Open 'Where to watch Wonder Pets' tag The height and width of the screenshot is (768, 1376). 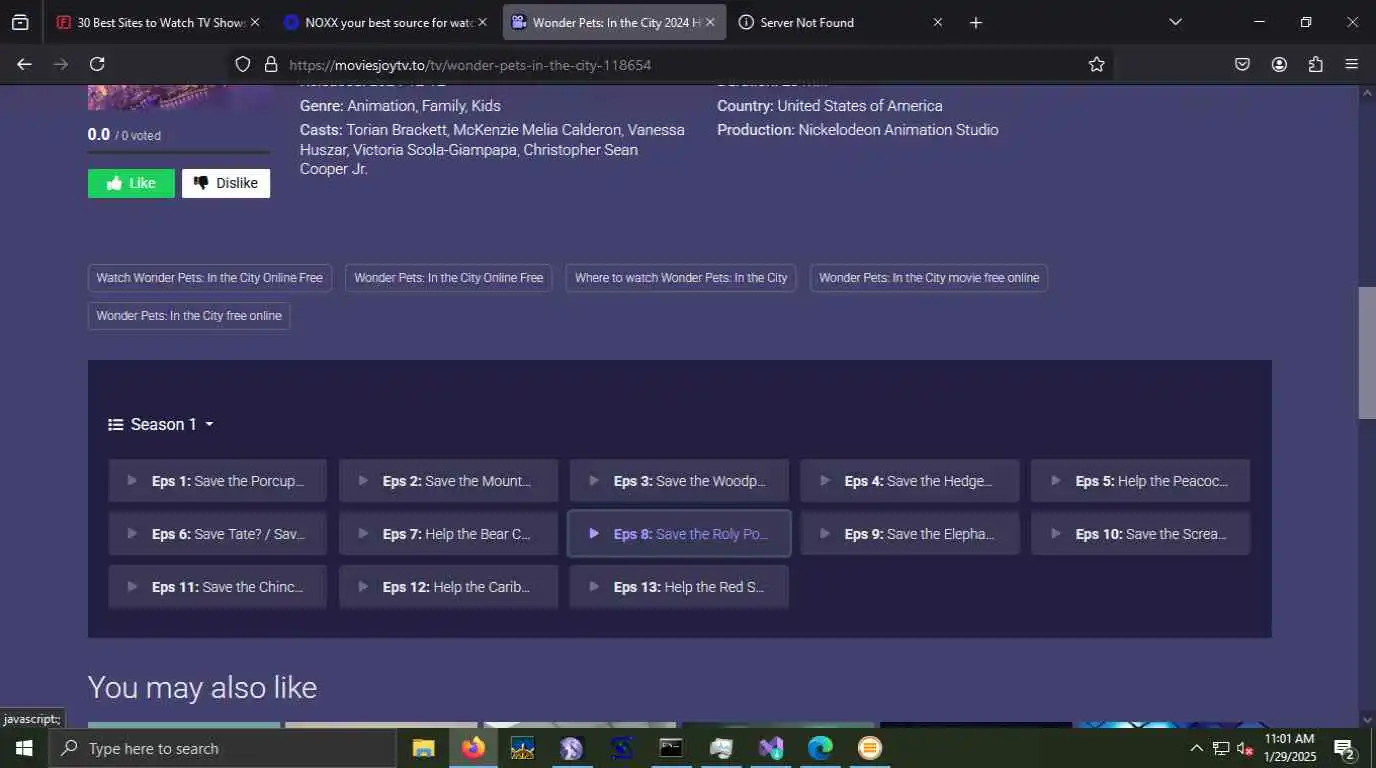point(681,278)
